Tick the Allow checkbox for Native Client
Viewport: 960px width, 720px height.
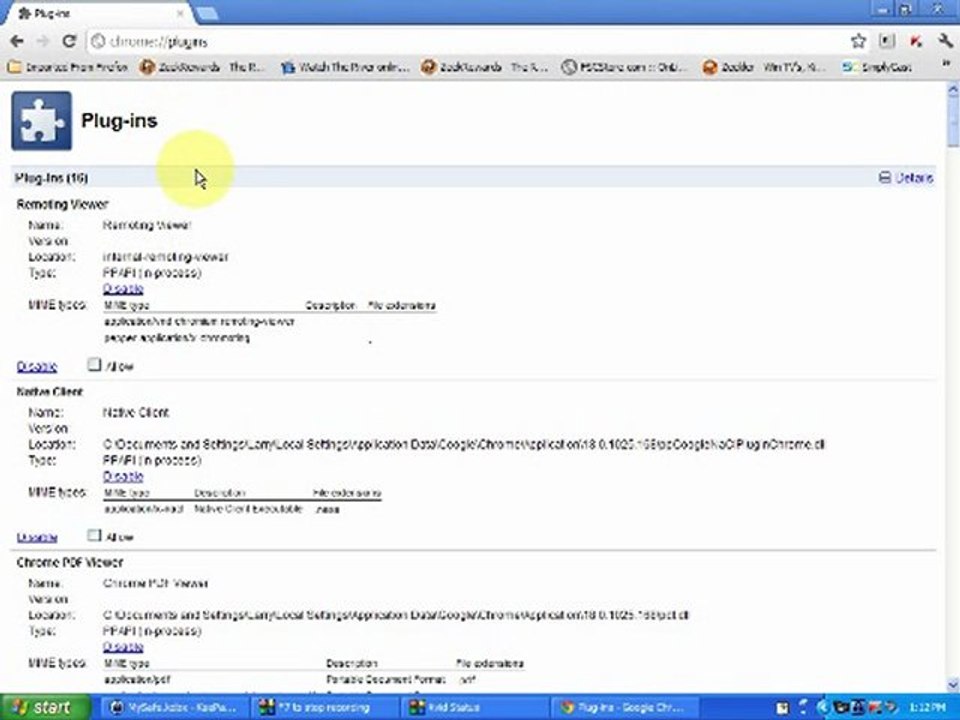(x=94, y=536)
